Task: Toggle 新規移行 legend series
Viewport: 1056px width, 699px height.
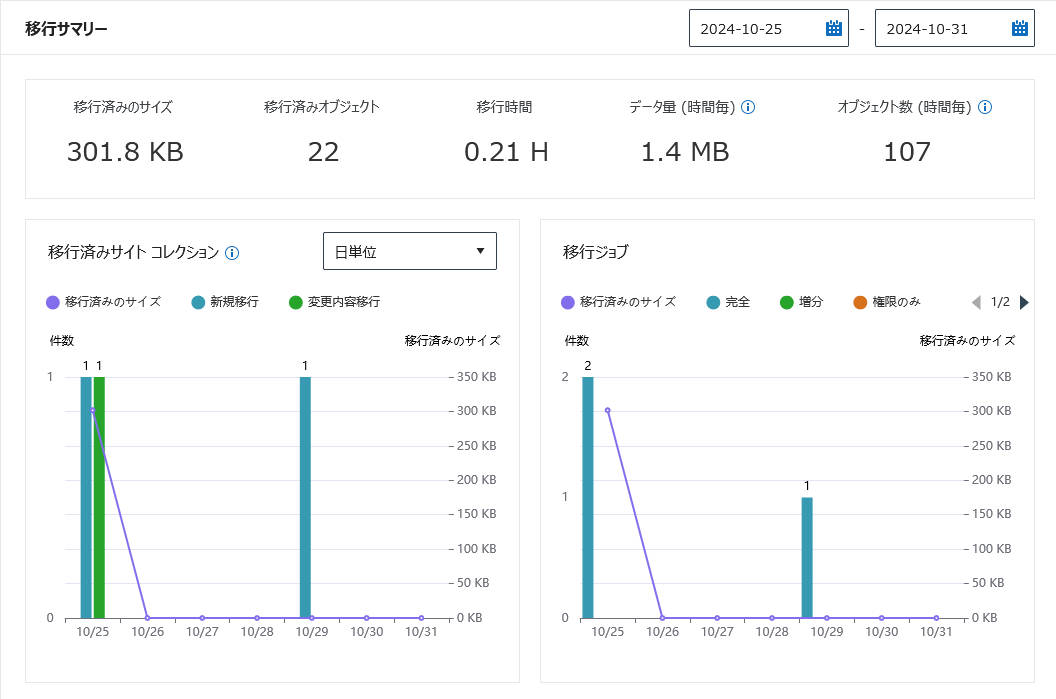Action: (x=225, y=302)
